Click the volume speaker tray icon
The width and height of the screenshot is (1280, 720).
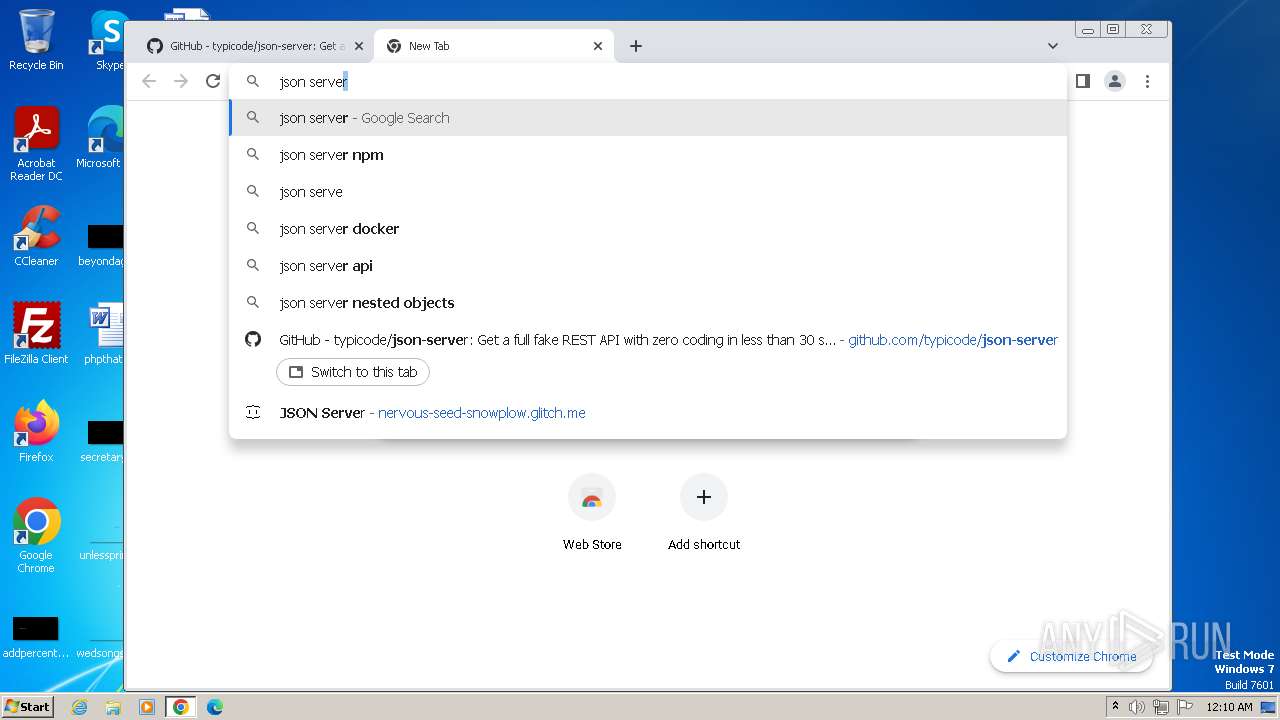click(1137, 707)
